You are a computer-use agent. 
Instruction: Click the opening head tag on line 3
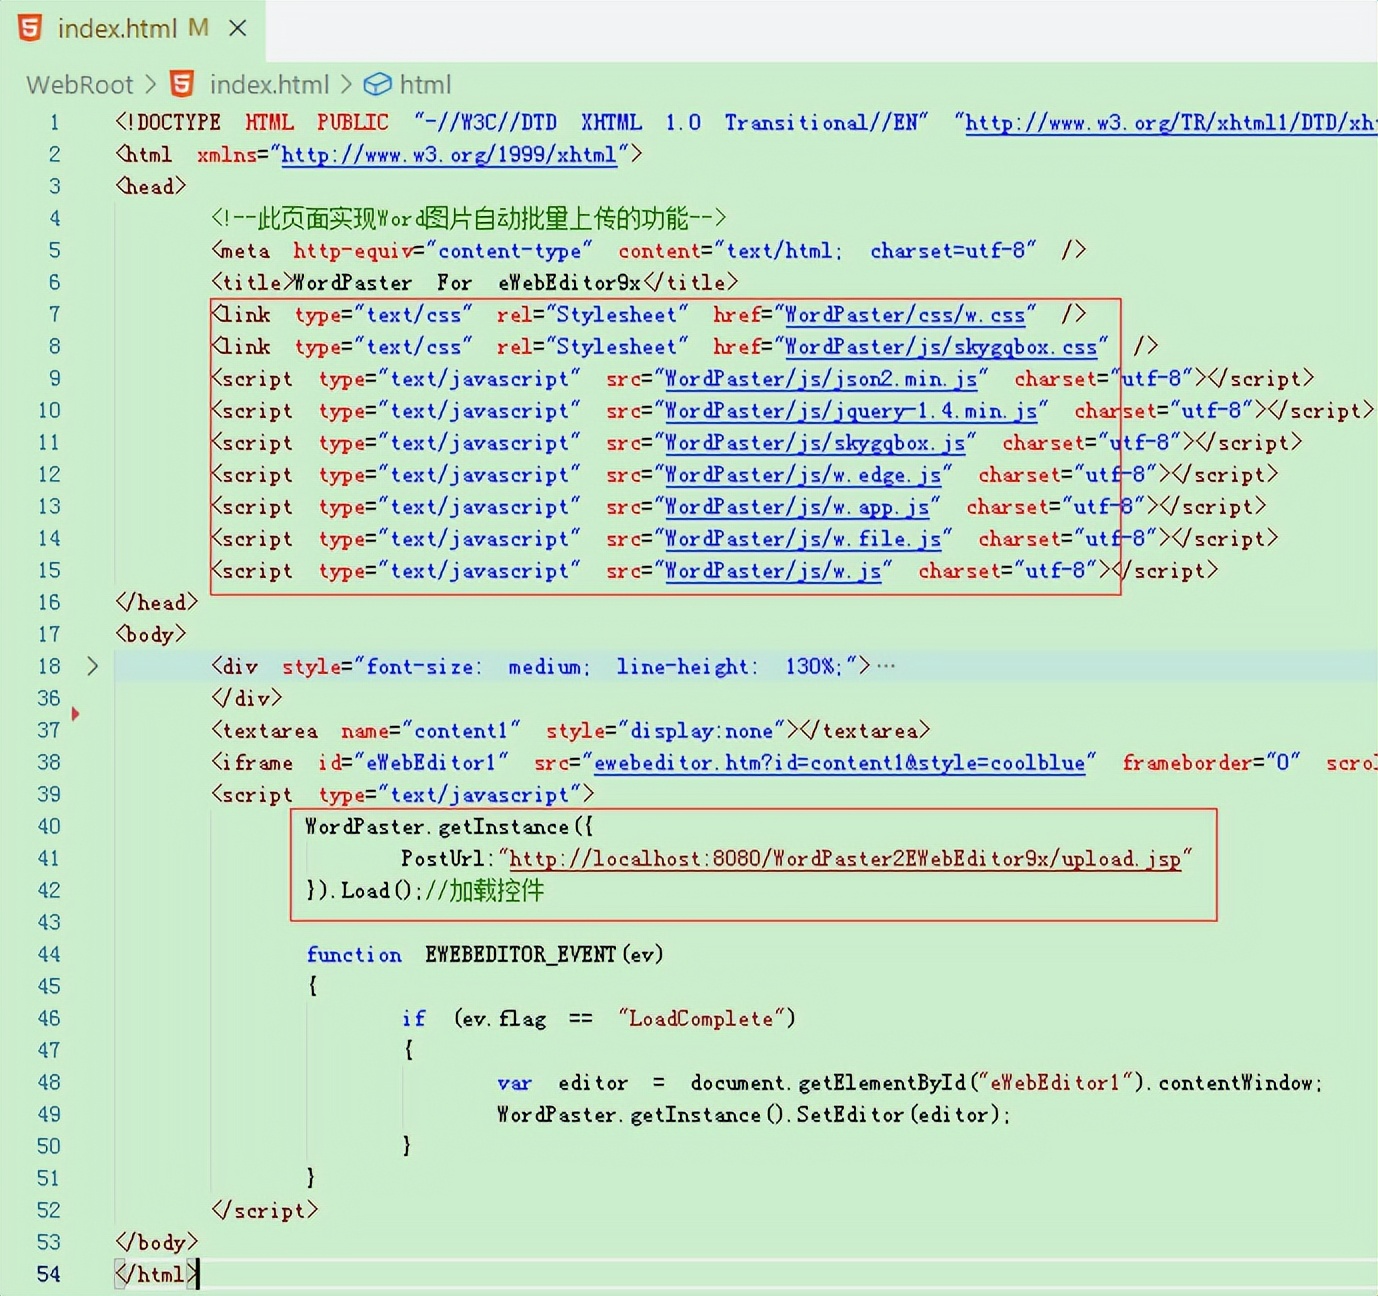pos(151,187)
